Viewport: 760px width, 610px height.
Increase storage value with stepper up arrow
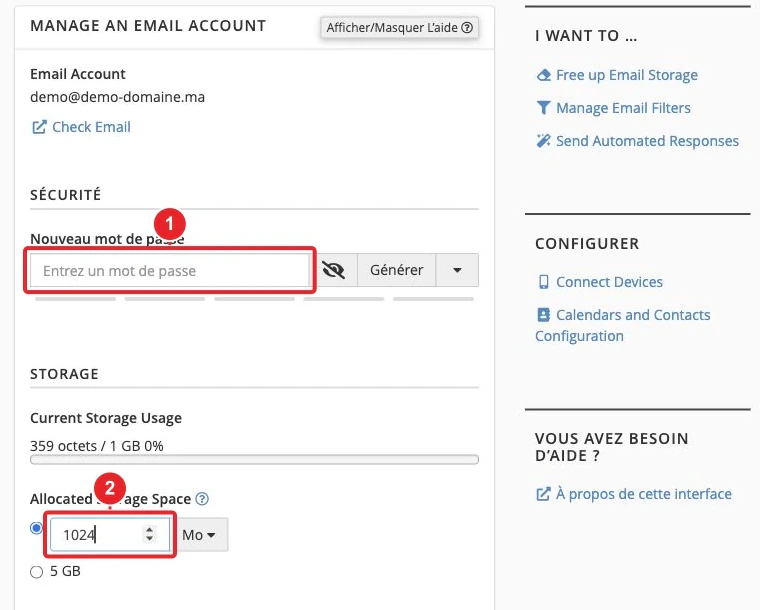coord(150,530)
